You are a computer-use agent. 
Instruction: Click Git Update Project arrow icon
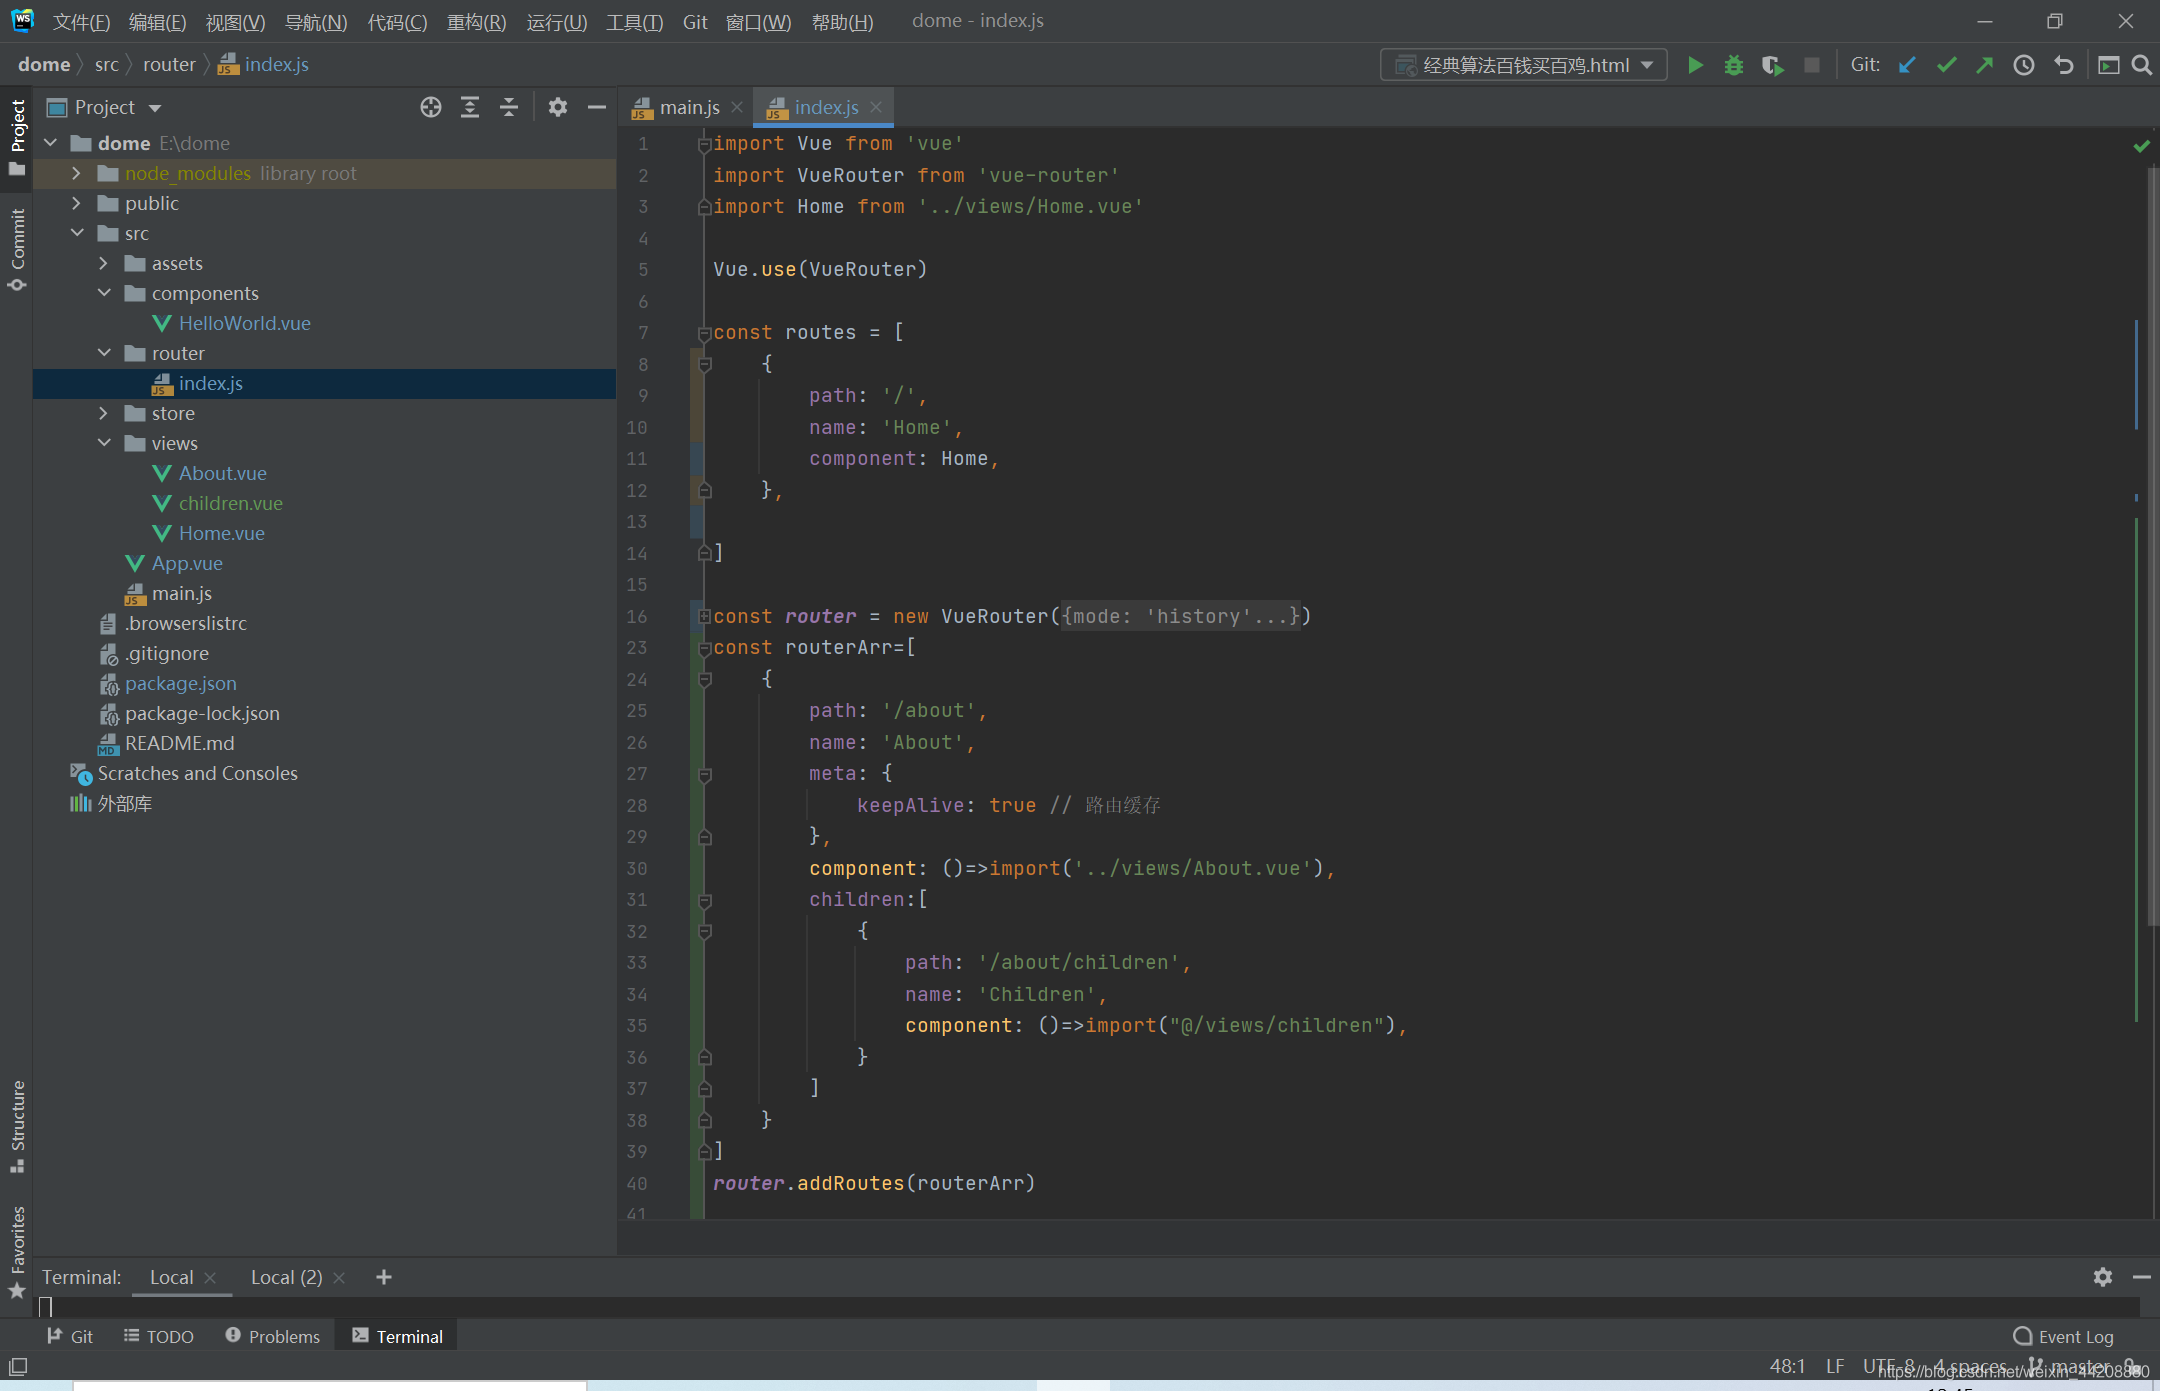1907,65
